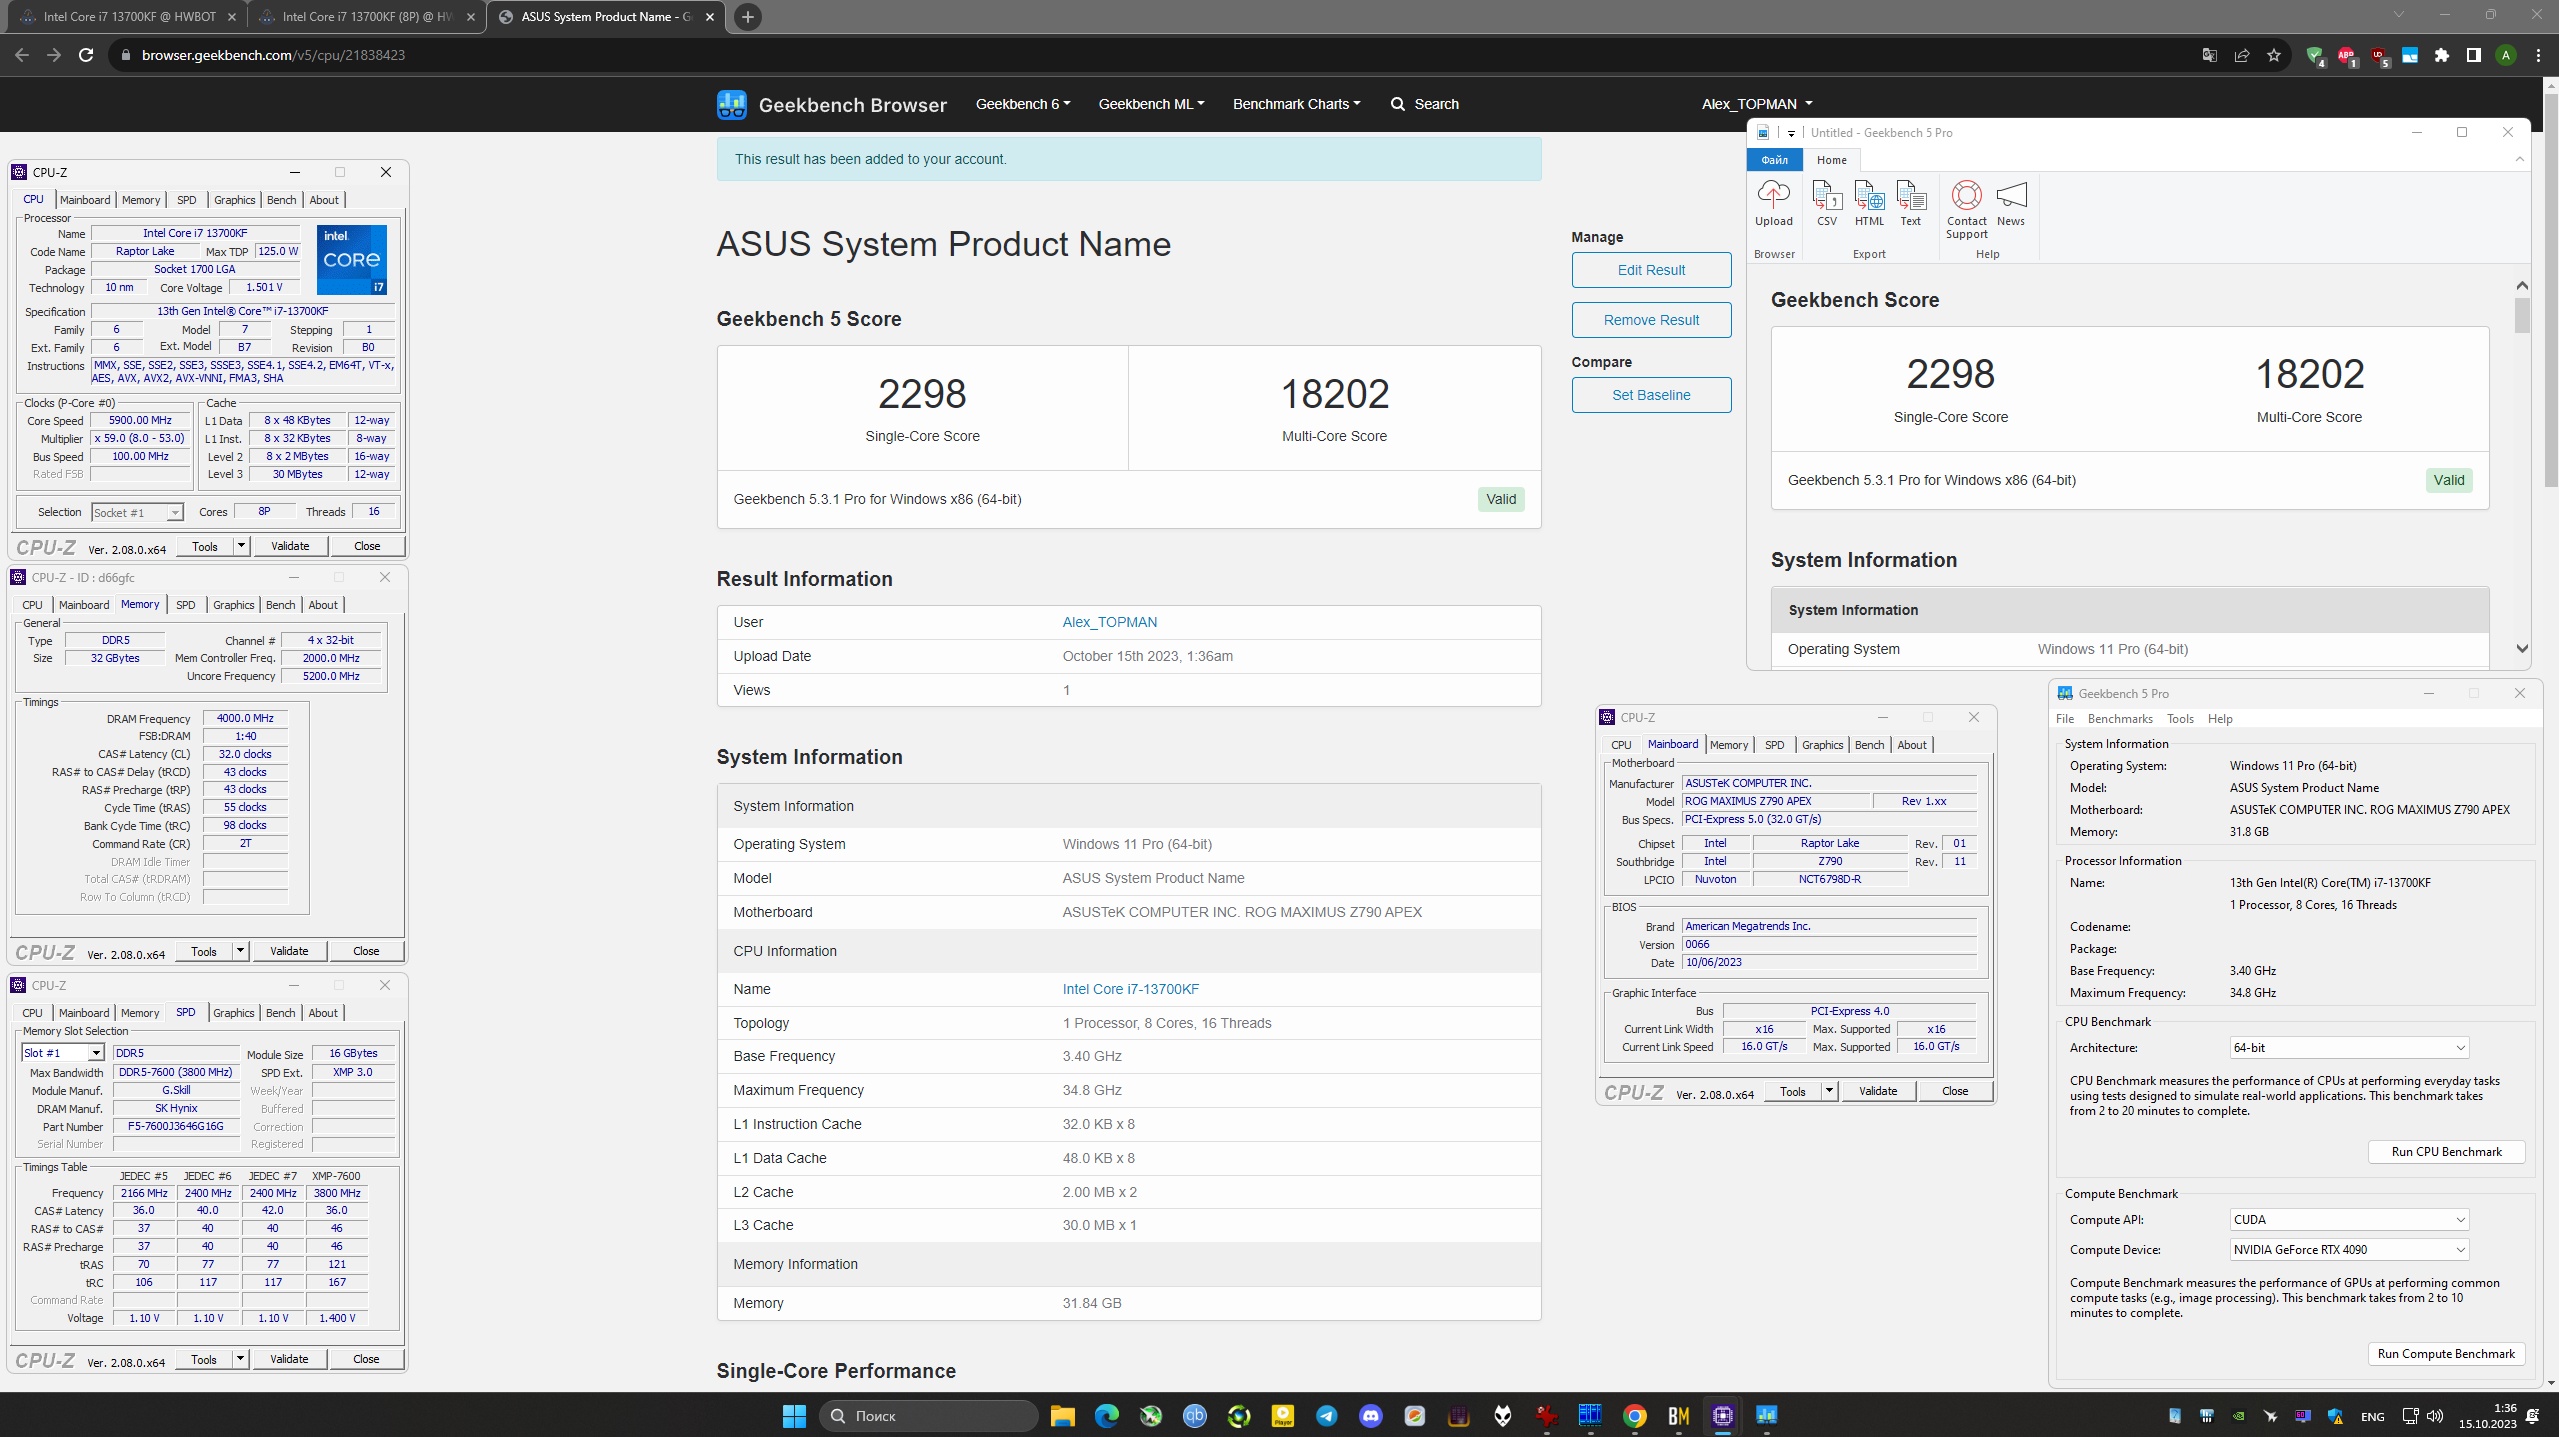Open a new browser tab
The height and width of the screenshot is (1437, 2559).
747,17
